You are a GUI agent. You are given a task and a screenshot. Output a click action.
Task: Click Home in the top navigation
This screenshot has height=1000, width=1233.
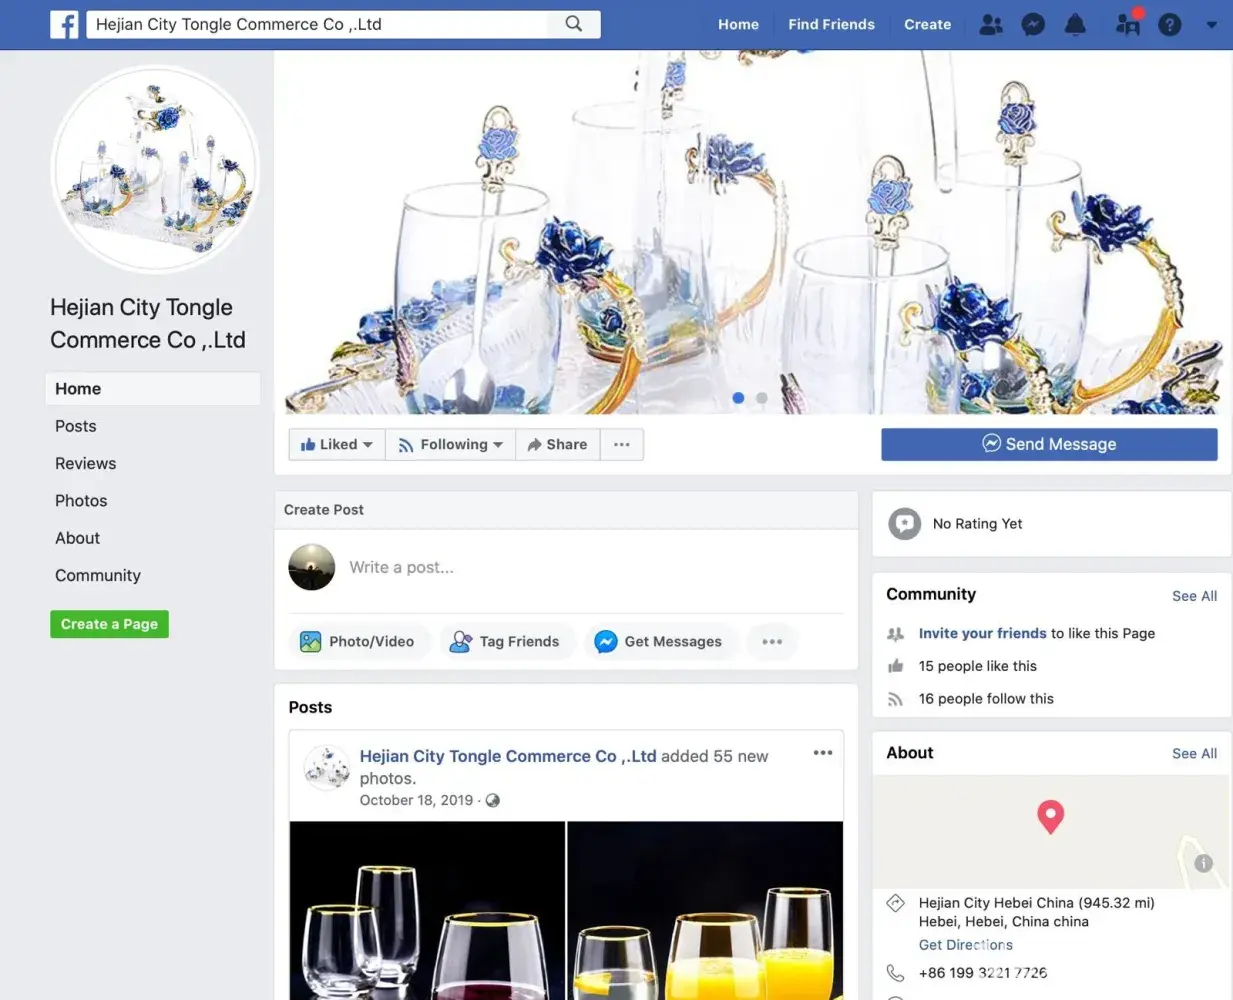coord(738,24)
